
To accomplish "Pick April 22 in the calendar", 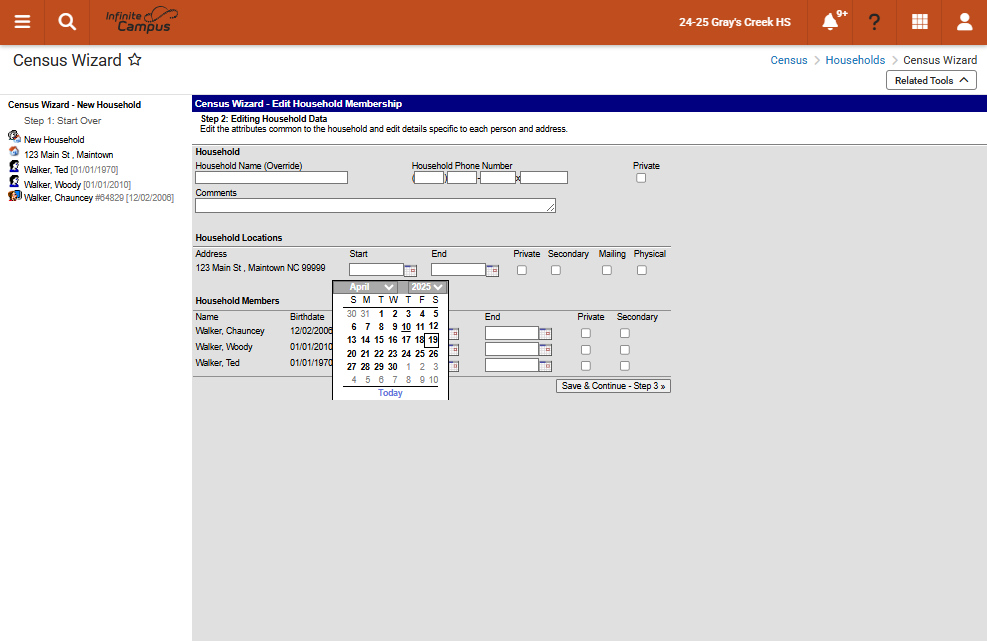I will 379,354.
